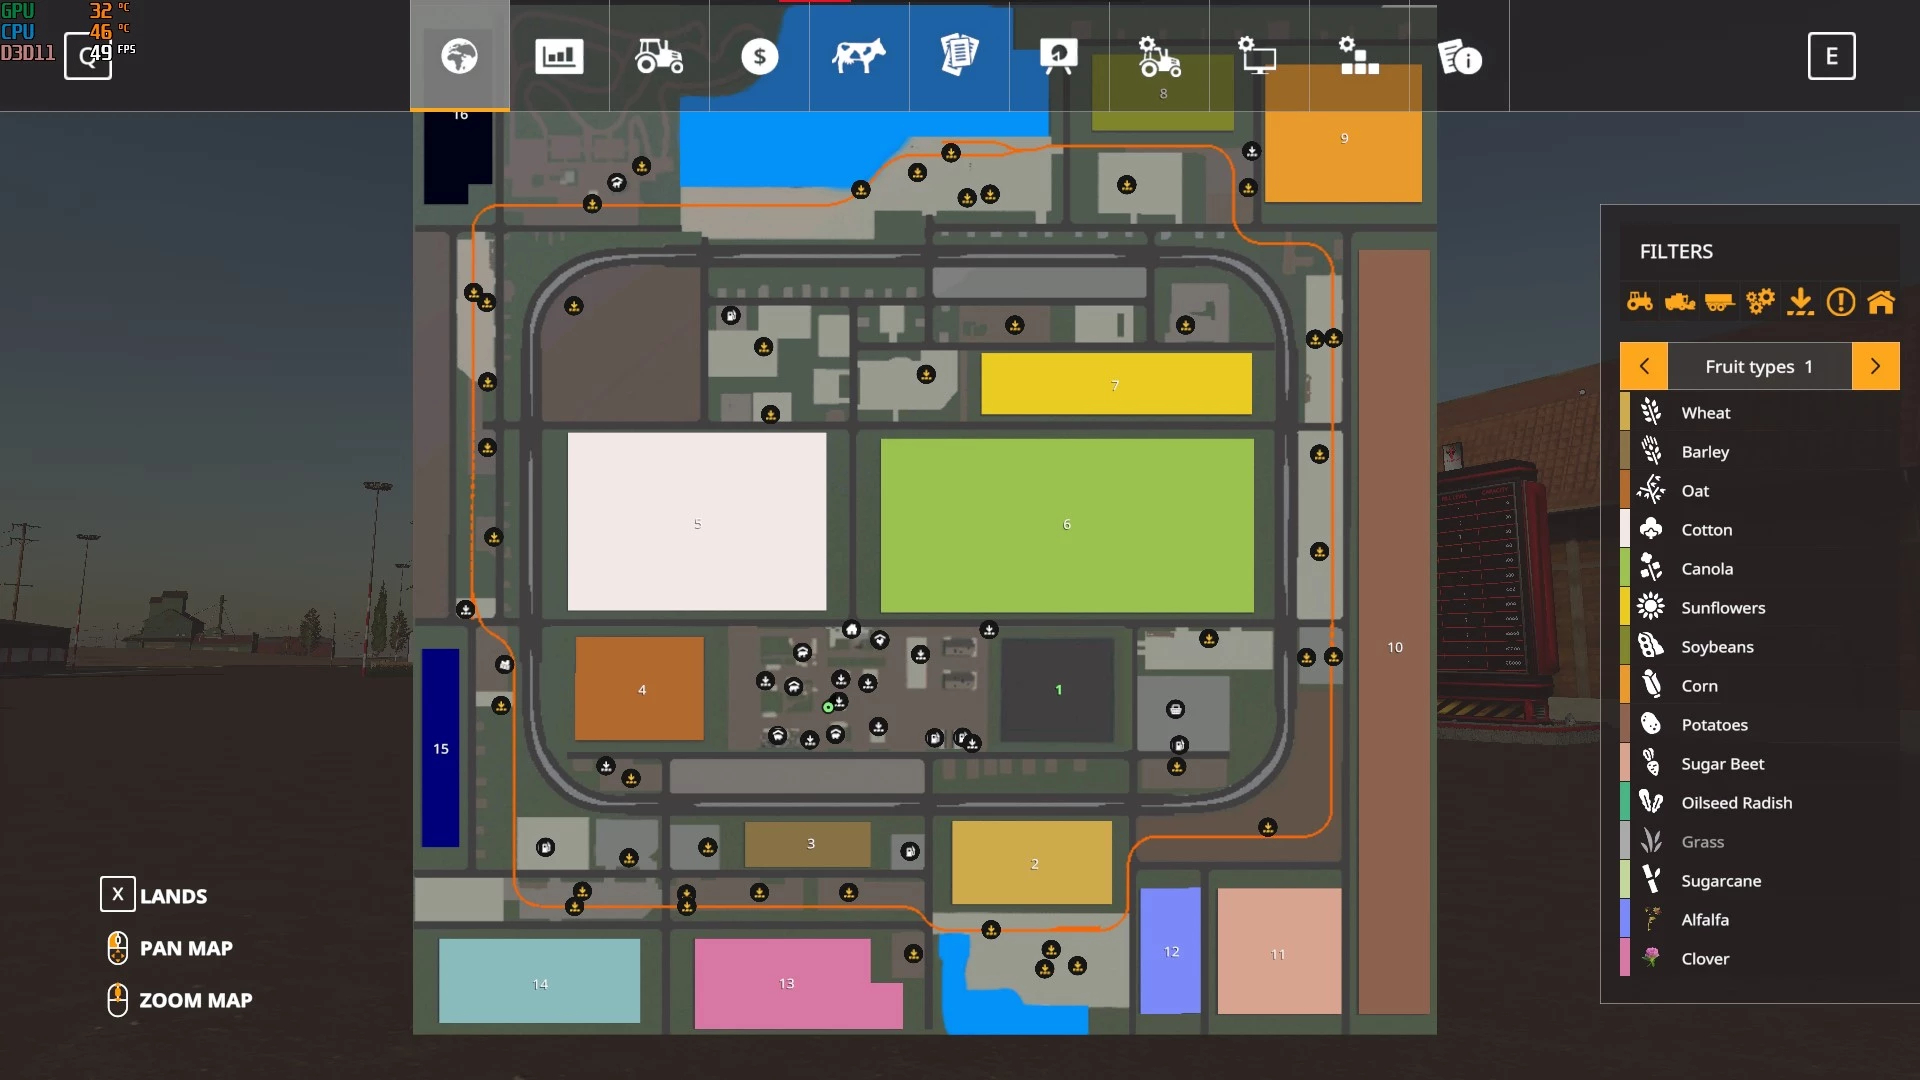The height and width of the screenshot is (1080, 1920).
Task: Open the statistics chart tab
Action: (559, 56)
